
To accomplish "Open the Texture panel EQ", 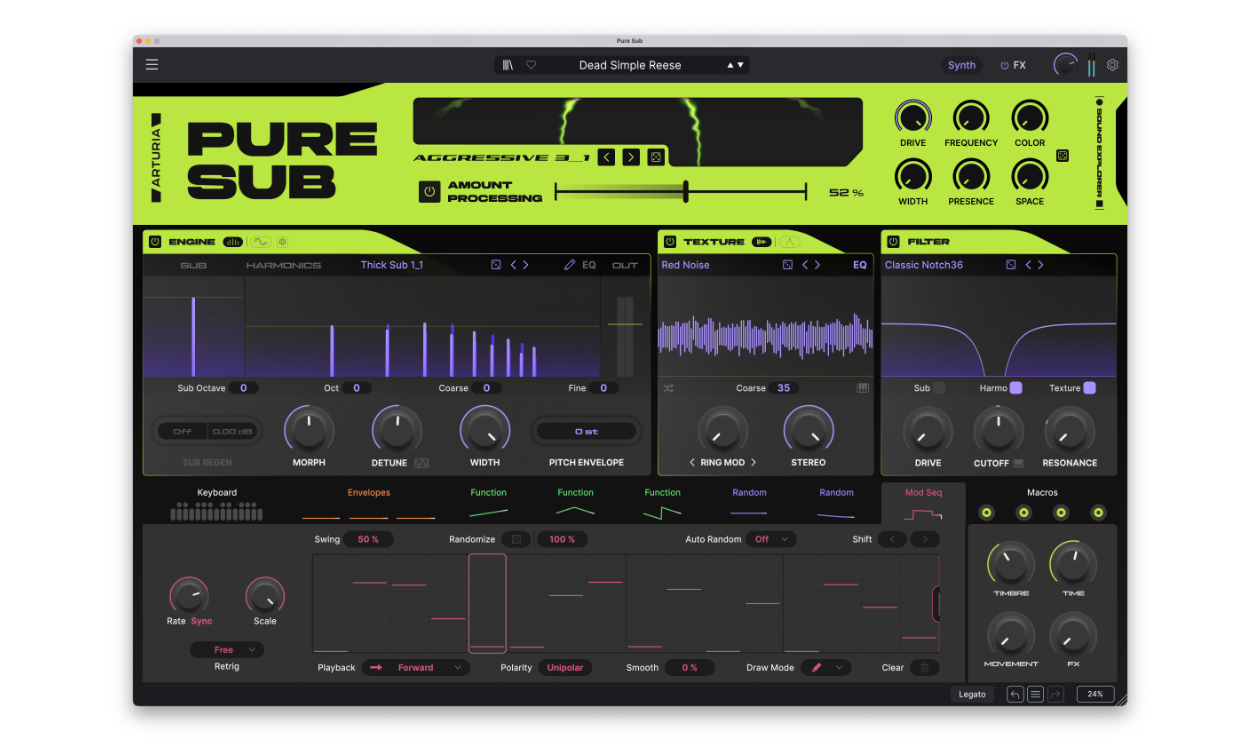I will click(x=860, y=265).
